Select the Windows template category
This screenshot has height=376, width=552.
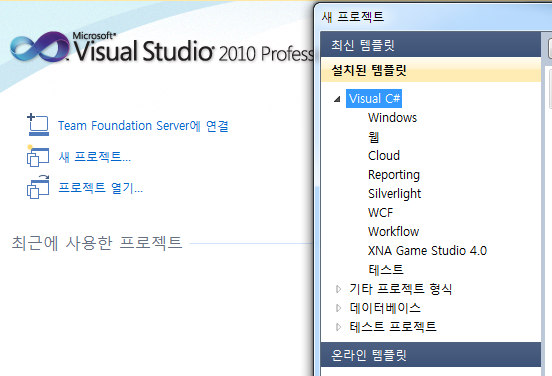click(x=393, y=118)
